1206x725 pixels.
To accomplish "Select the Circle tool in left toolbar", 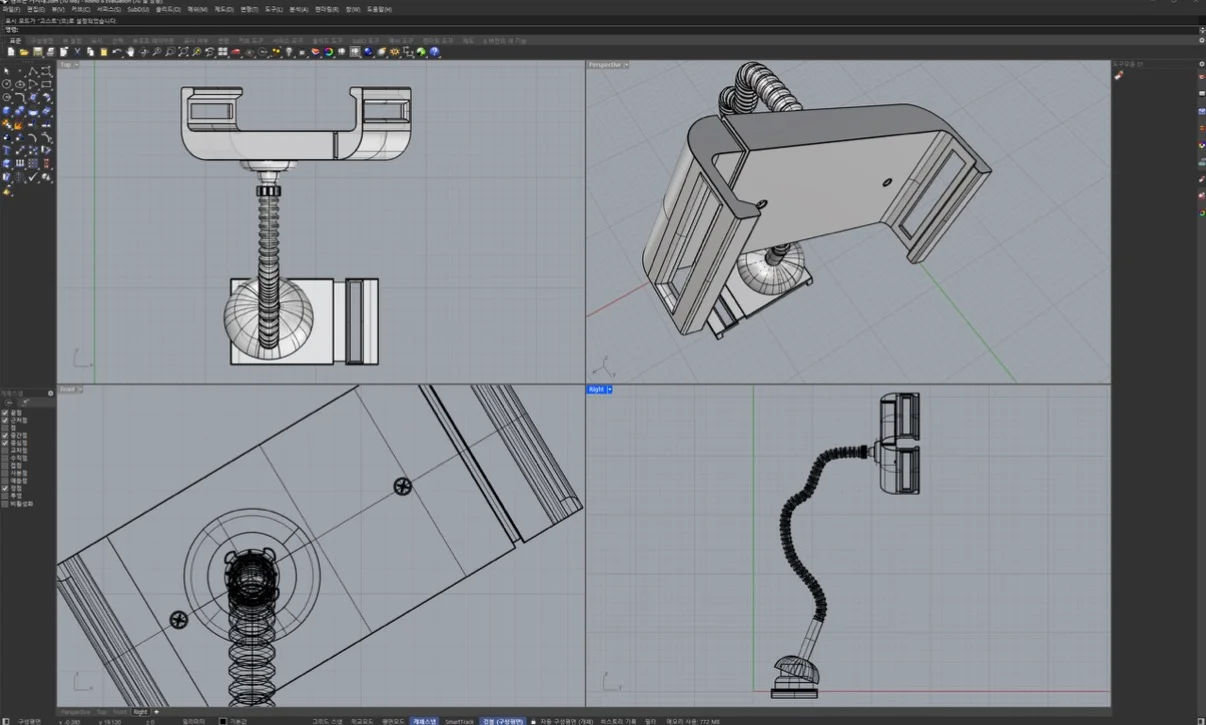I will pos(6,84).
